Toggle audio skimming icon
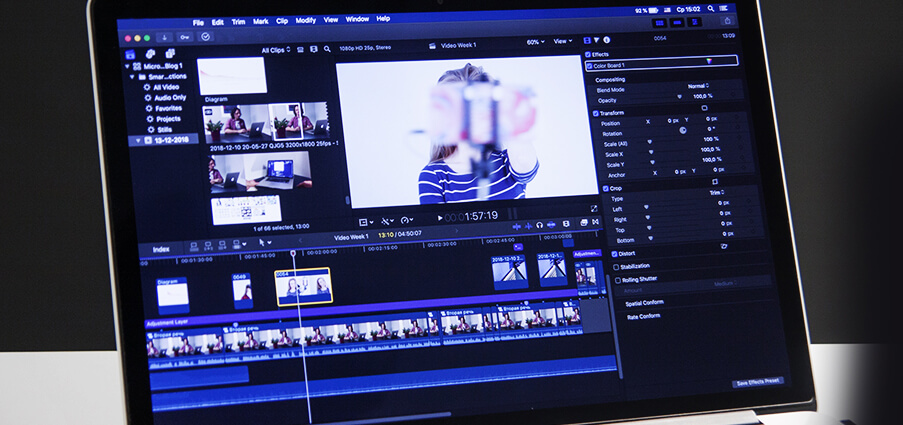The width and height of the screenshot is (903, 425). [x=528, y=226]
